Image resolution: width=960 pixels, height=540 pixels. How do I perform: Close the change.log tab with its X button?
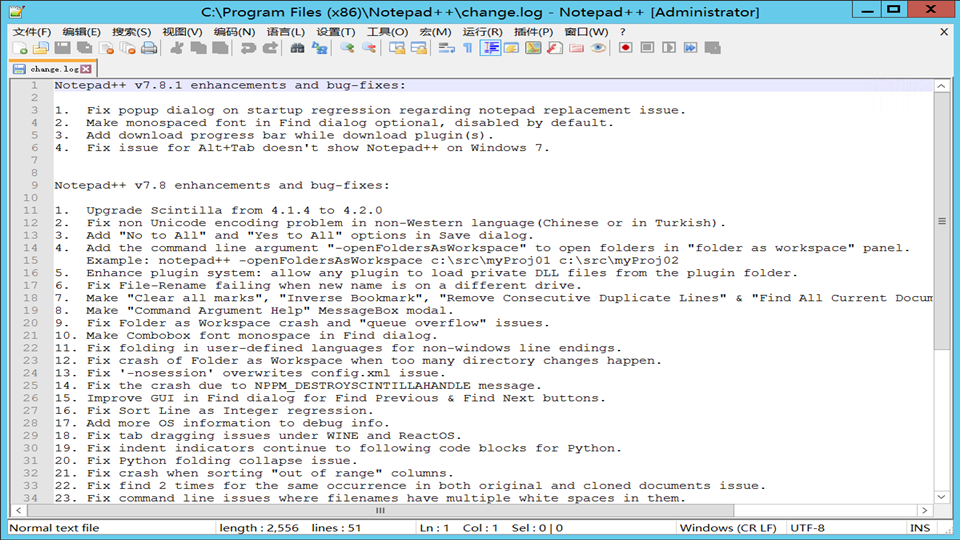(x=86, y=69)
